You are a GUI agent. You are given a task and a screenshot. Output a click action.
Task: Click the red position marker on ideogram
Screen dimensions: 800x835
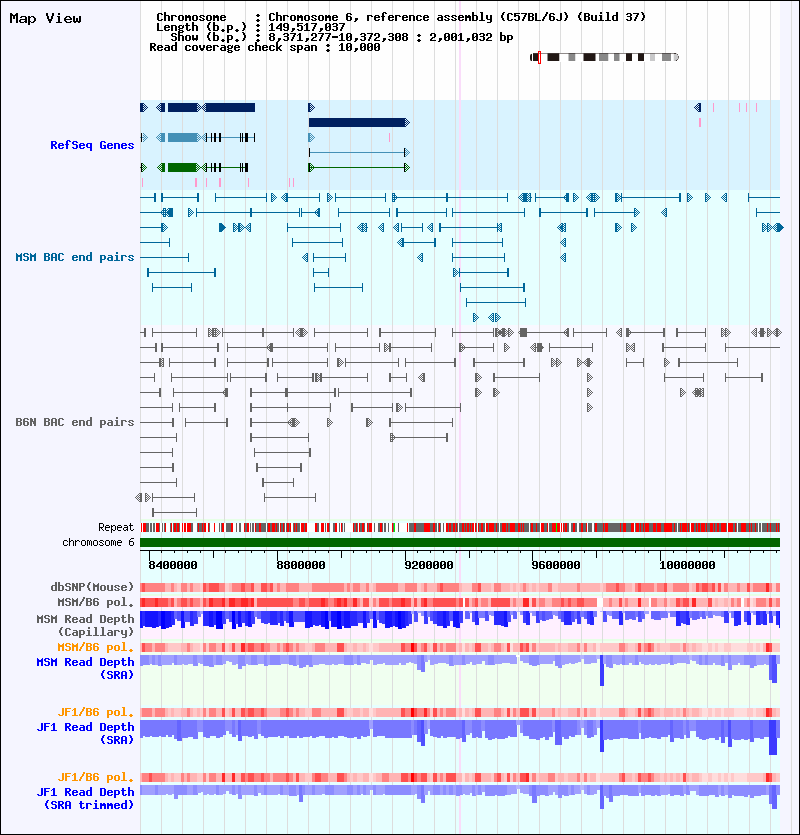(539, 57)
